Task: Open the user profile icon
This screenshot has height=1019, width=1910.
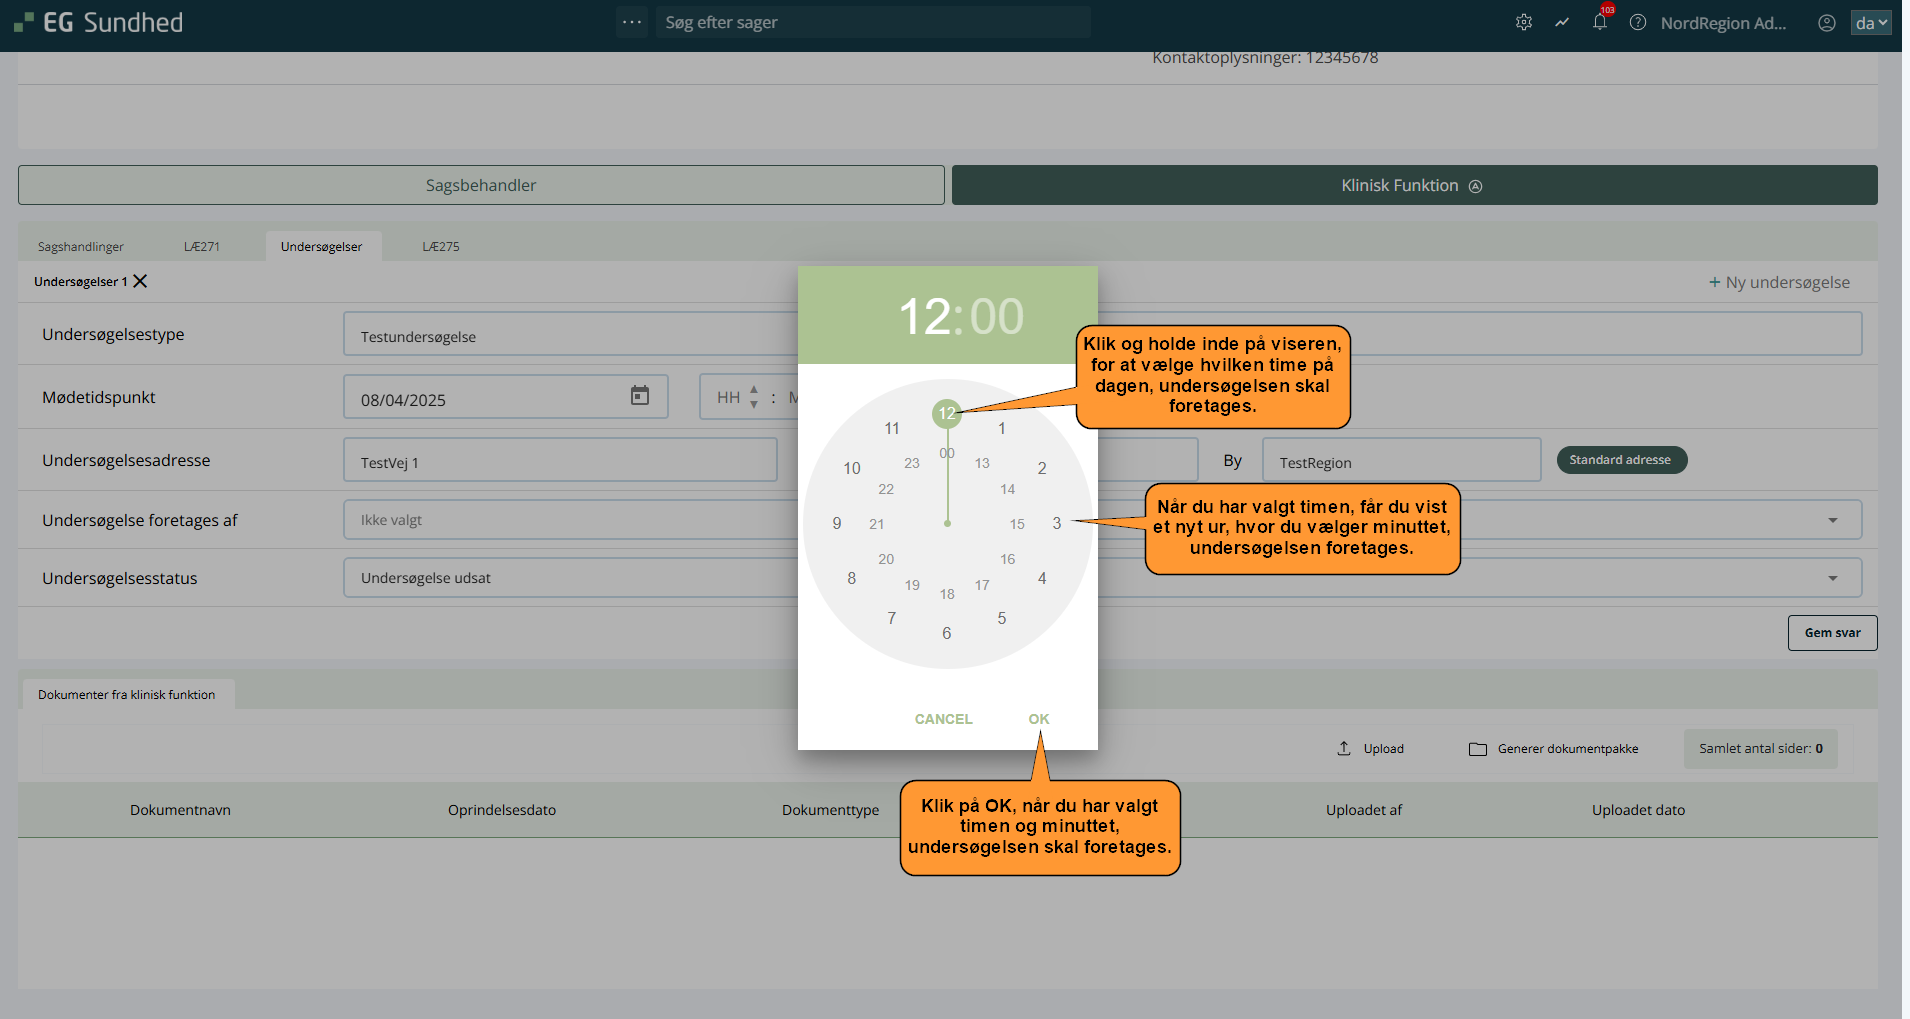Action: coord(1827,22)
